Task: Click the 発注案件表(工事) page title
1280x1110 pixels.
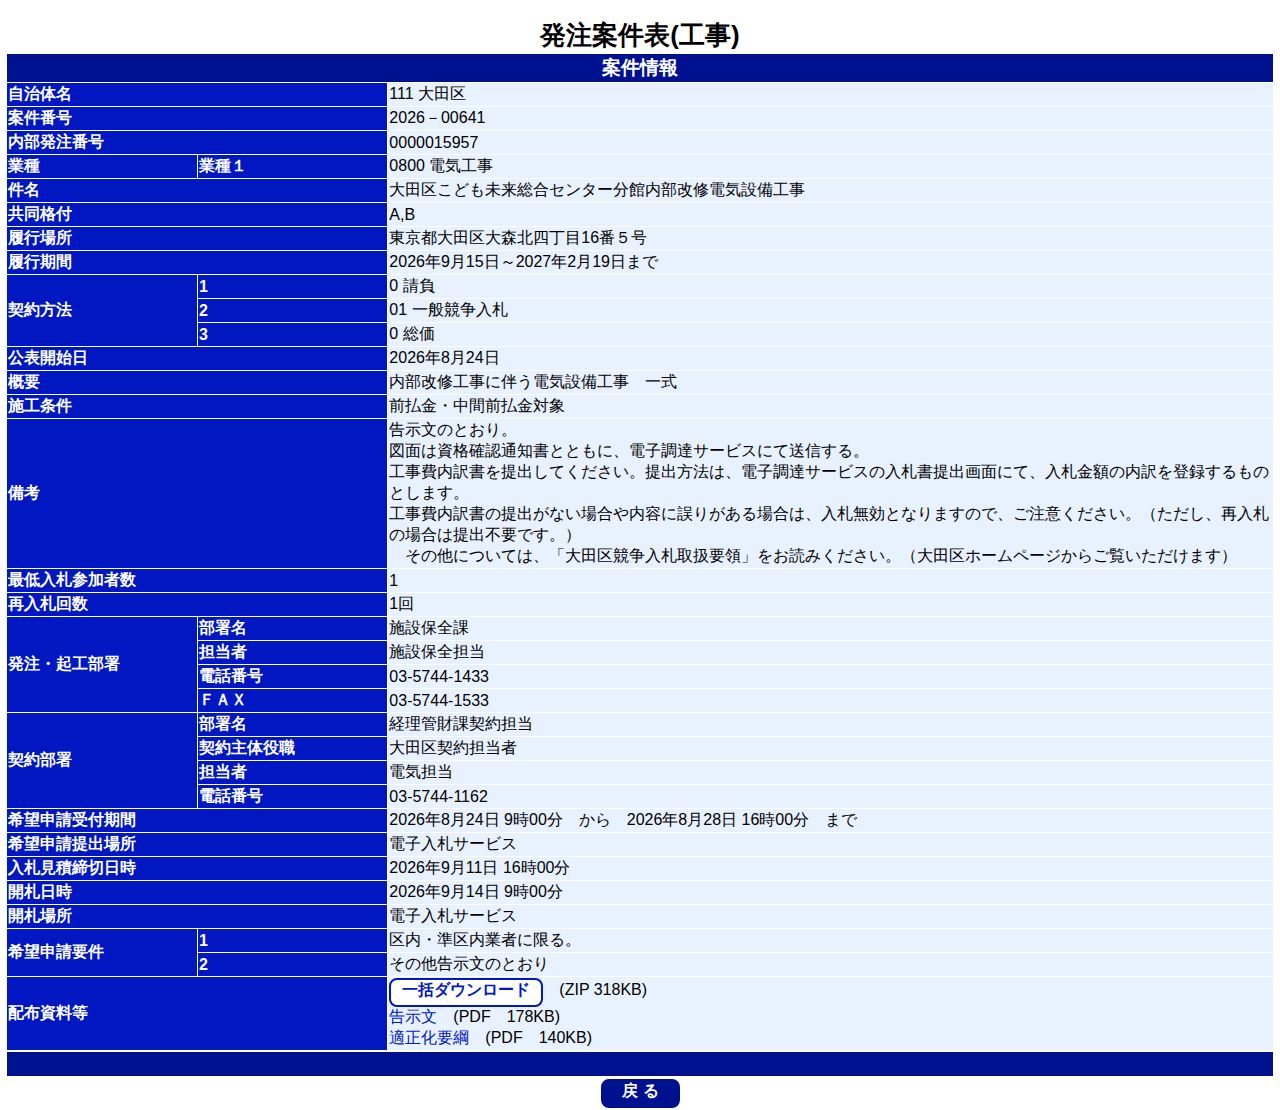Action: coord(640,35)
